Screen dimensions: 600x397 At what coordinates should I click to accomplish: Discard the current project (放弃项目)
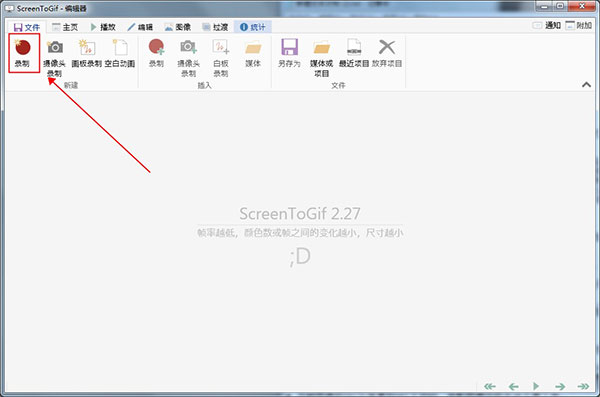click(x=387, y=53)
